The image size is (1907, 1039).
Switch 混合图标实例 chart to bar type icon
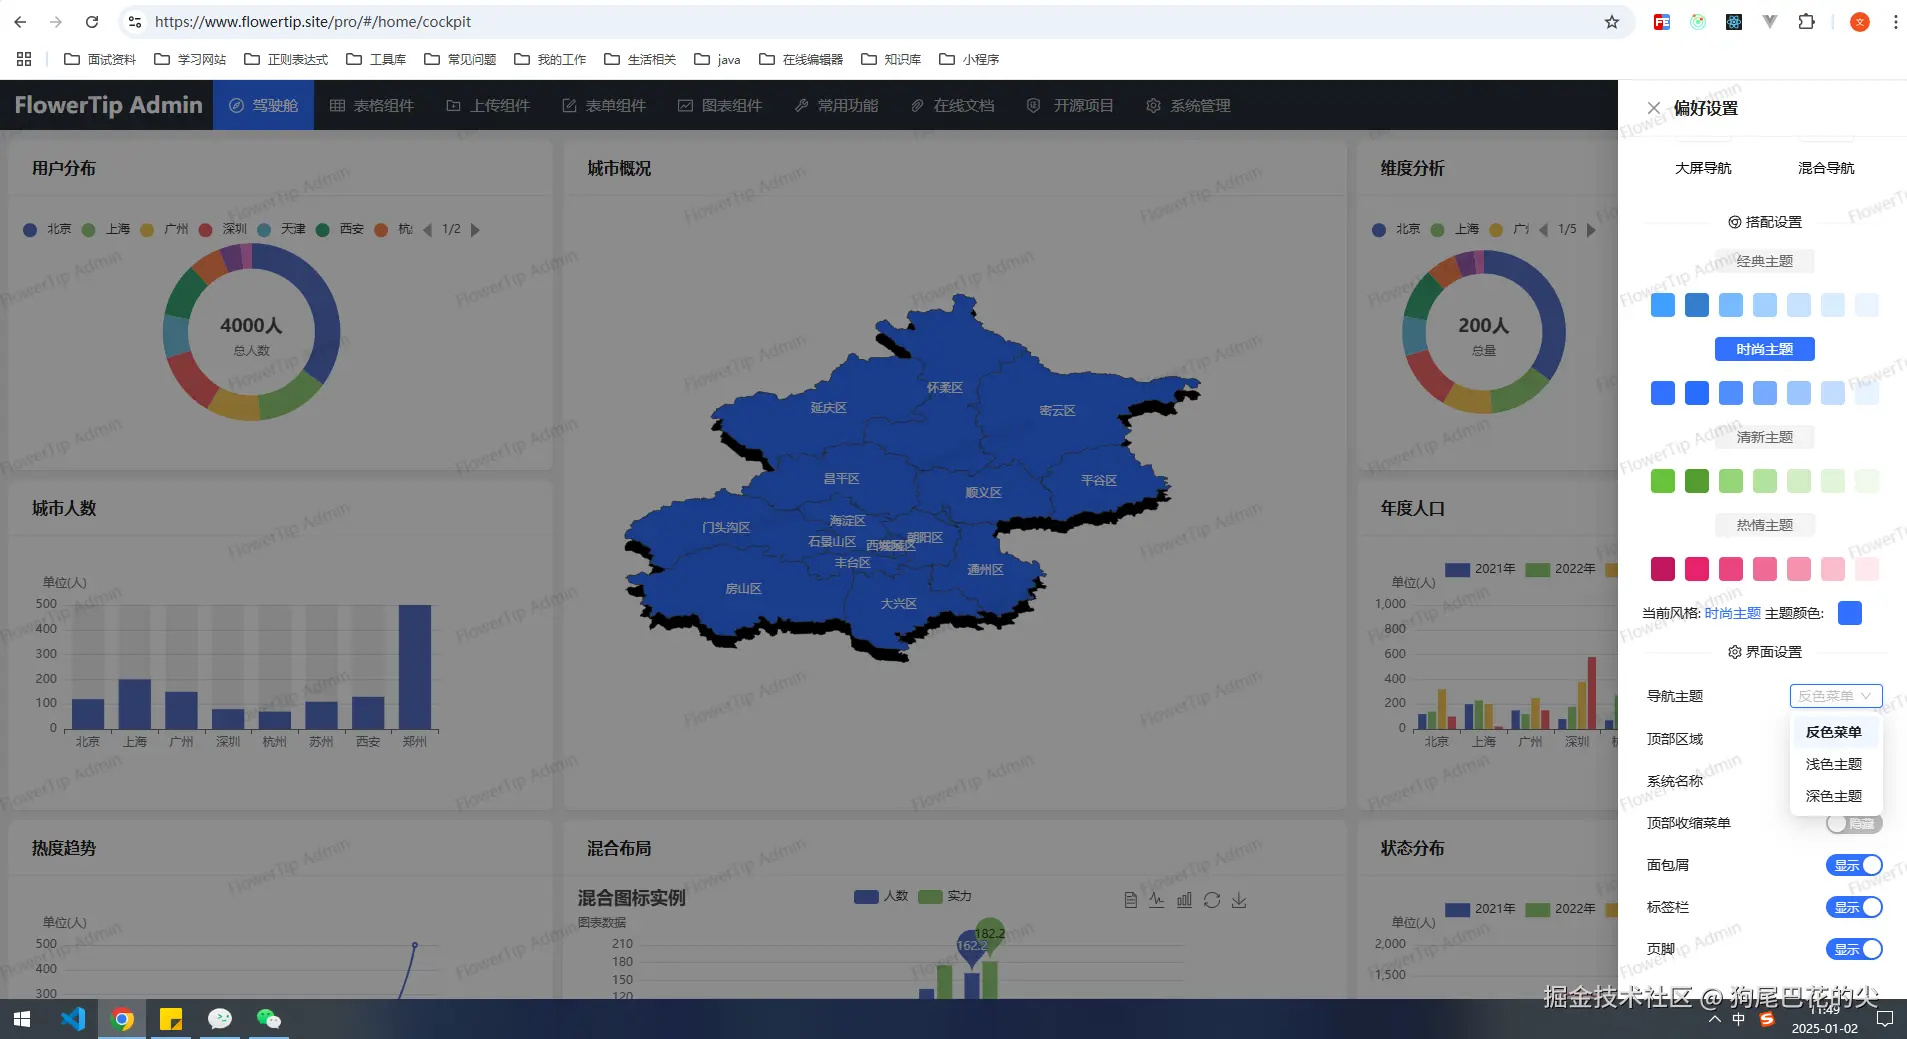[1184, 900]
